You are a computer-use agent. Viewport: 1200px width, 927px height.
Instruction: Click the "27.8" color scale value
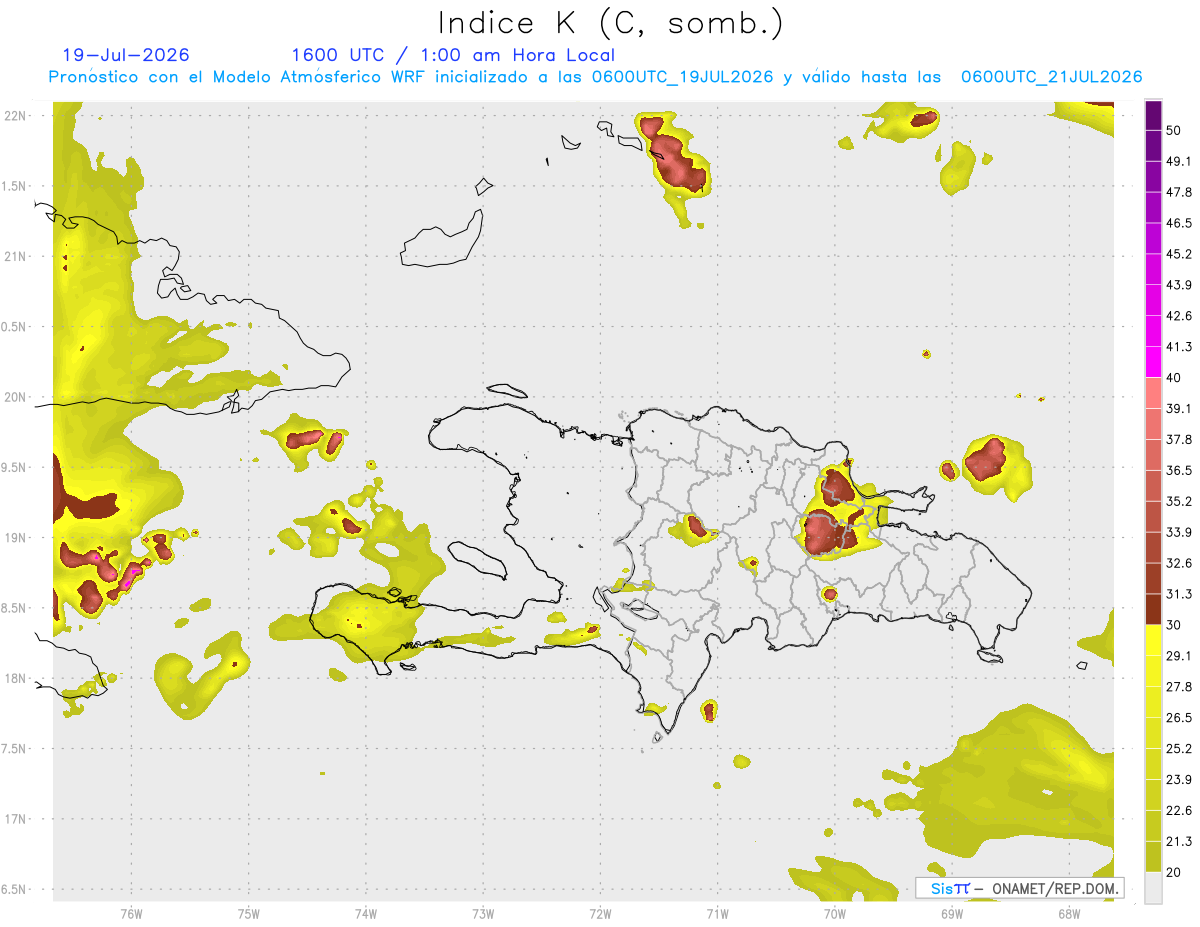tap(1180, 687)
